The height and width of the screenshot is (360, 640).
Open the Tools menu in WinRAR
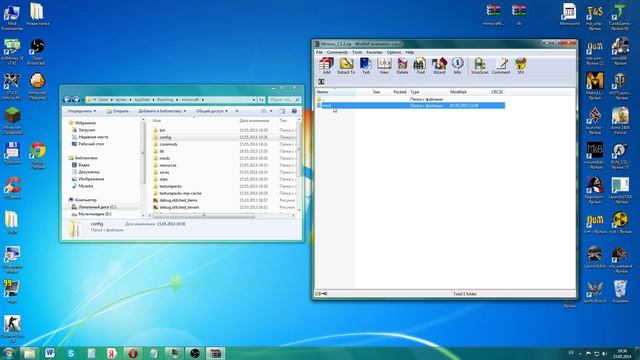tap(357, 52)
